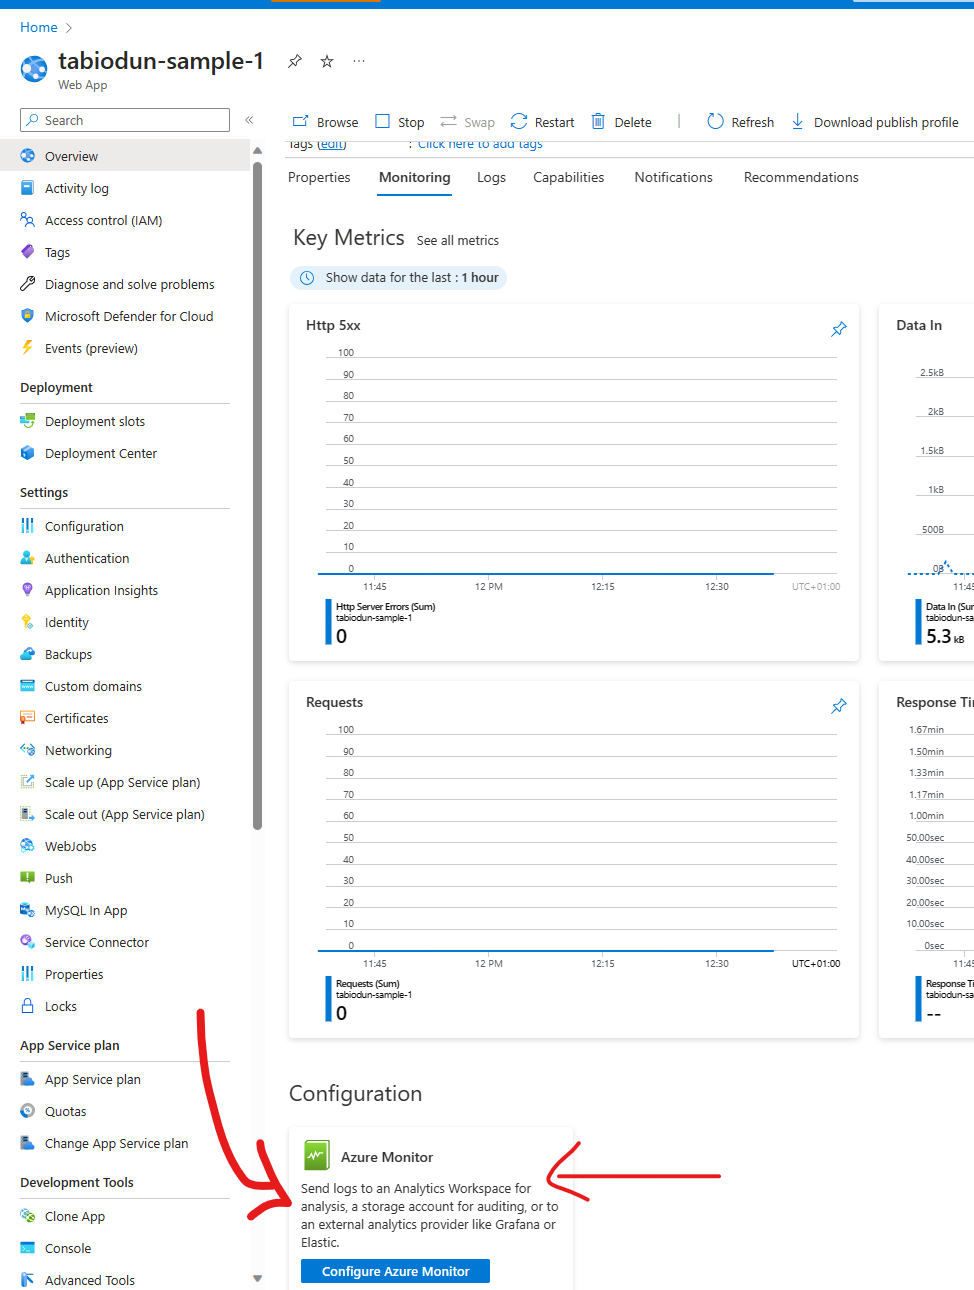The height and width of the screenshot is (1290, 974).
Task: Open Diagnose and solve problems
Action: pyautogui.click(x=129, y=284)
